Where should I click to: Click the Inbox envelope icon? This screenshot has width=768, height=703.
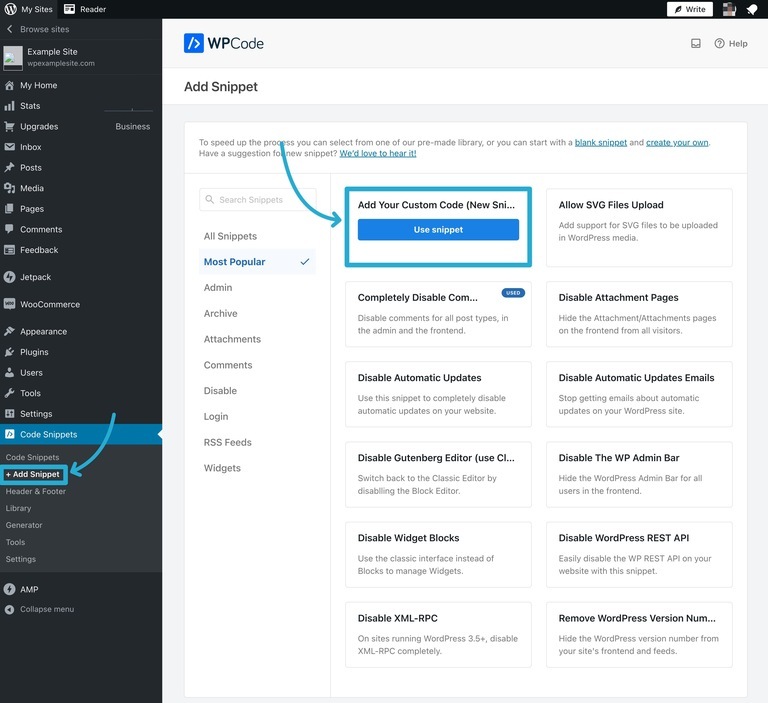(x=9, y=147)
